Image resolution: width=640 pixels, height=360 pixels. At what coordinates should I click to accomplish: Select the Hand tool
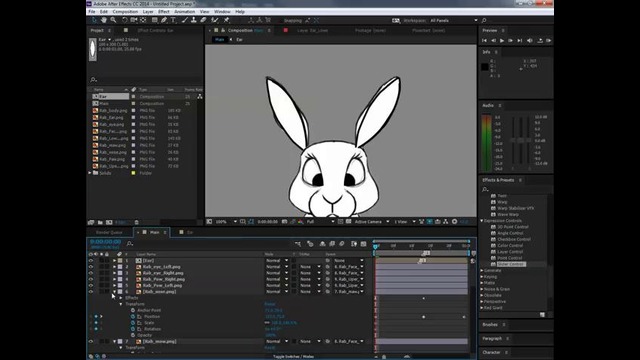click(x=104, y=20)
